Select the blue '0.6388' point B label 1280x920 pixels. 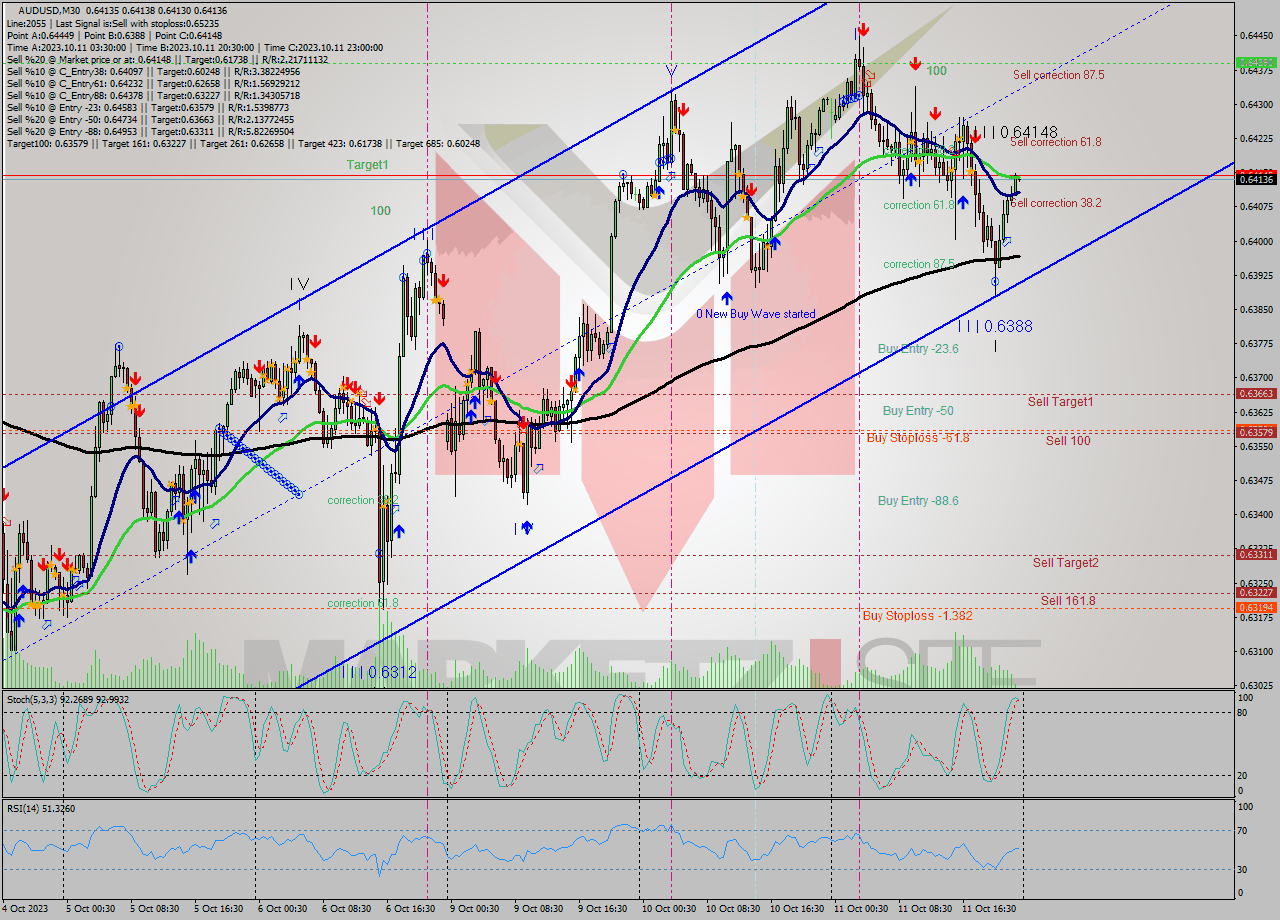point(996,326)
